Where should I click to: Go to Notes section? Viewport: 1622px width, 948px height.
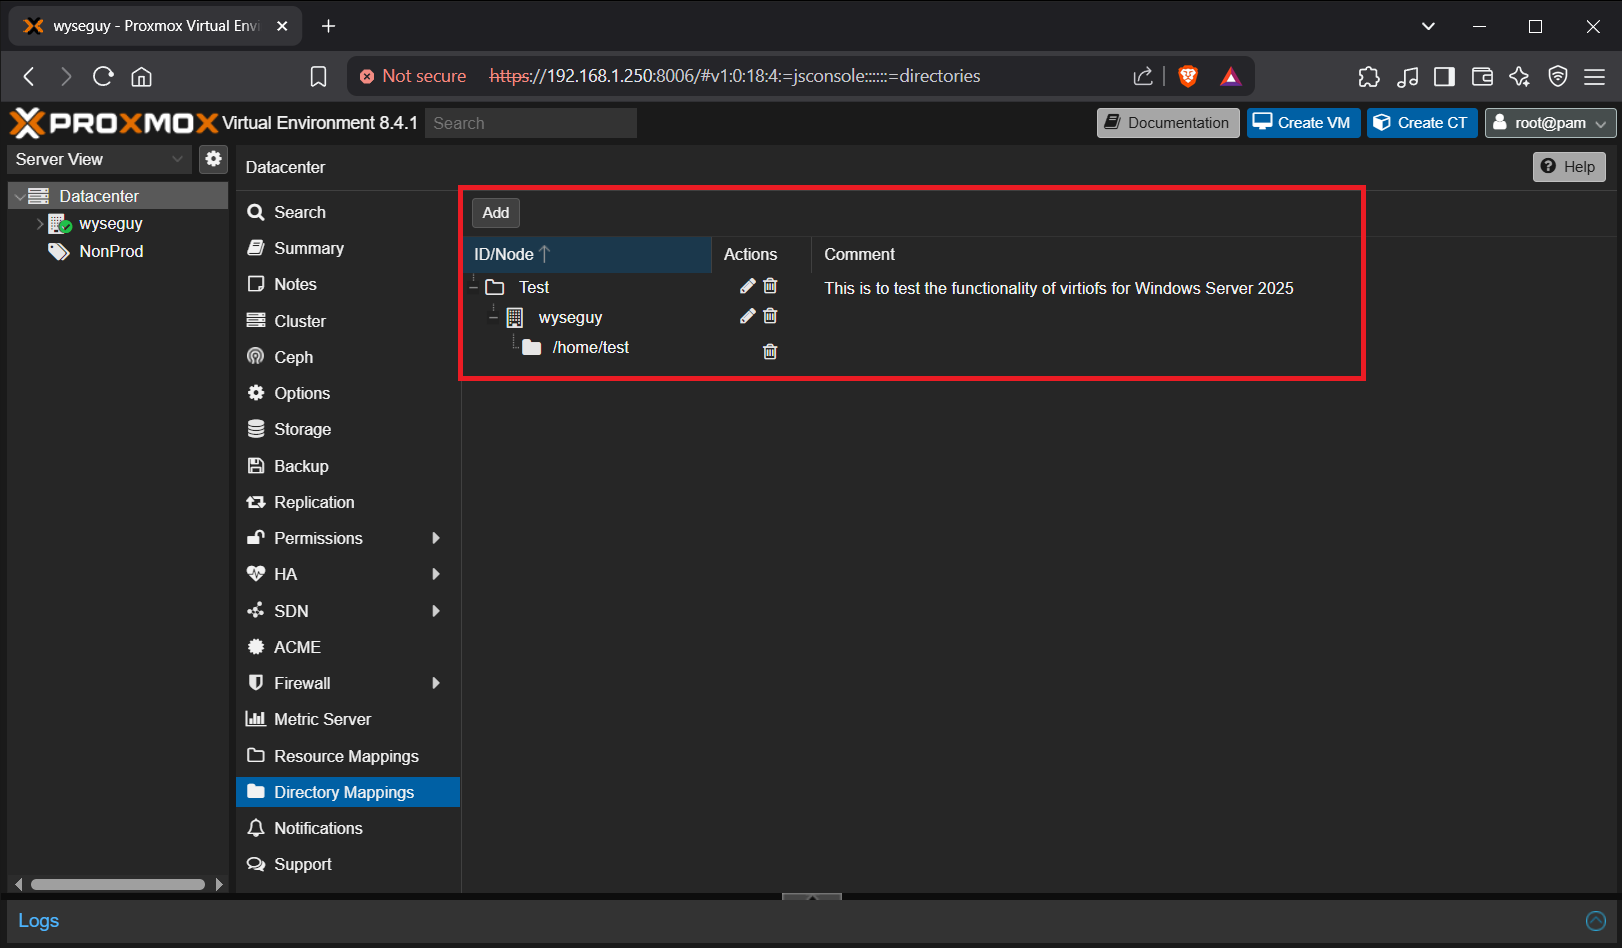(x=348, y=284)
